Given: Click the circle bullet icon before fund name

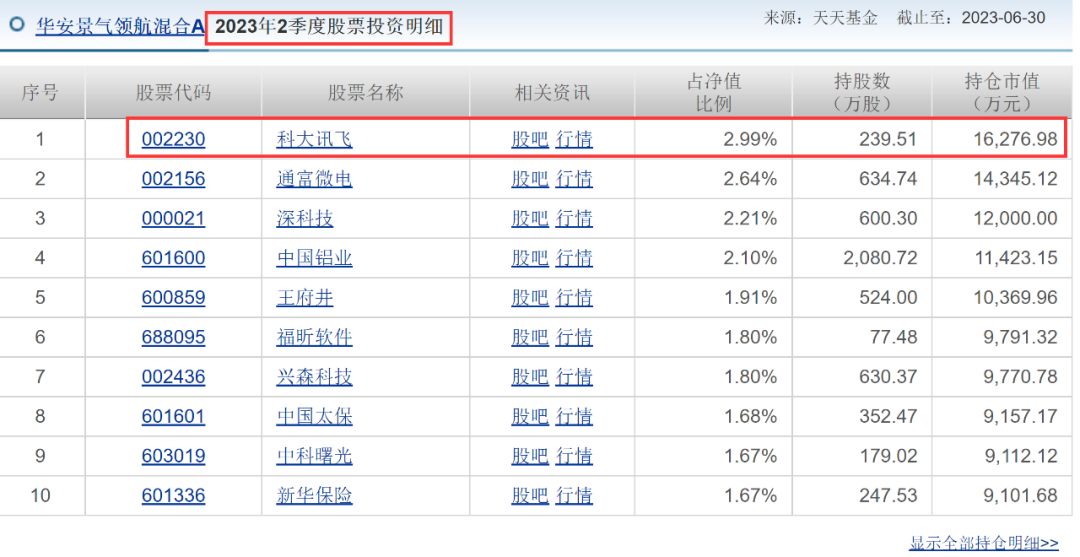Looking at the screenshot, I should [x=17, y=25].
